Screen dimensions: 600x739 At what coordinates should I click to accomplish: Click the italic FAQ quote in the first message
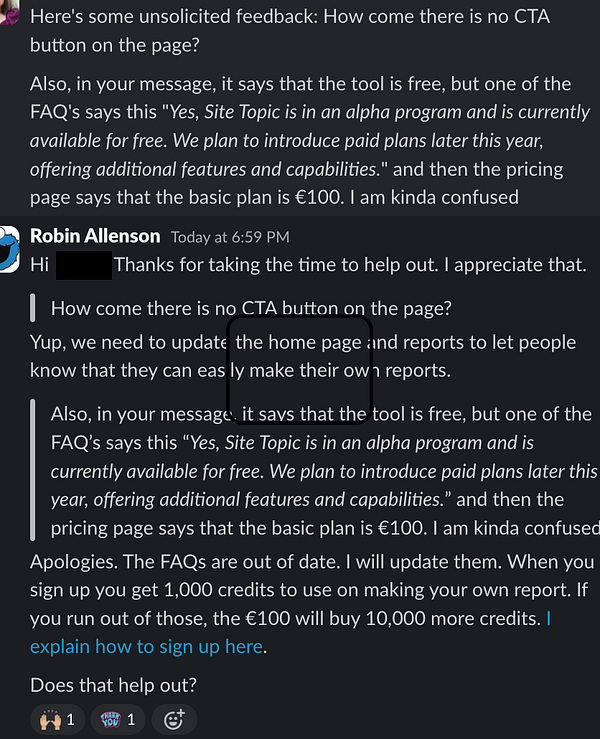[310, 140]
